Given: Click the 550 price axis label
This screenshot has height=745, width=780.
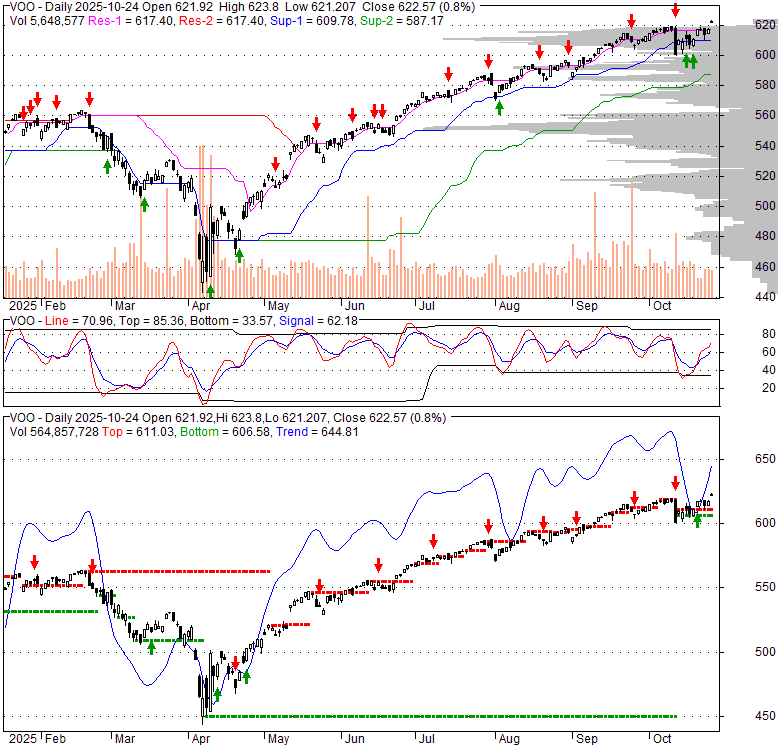Looking at the screenshot, I should pos(765,587).
